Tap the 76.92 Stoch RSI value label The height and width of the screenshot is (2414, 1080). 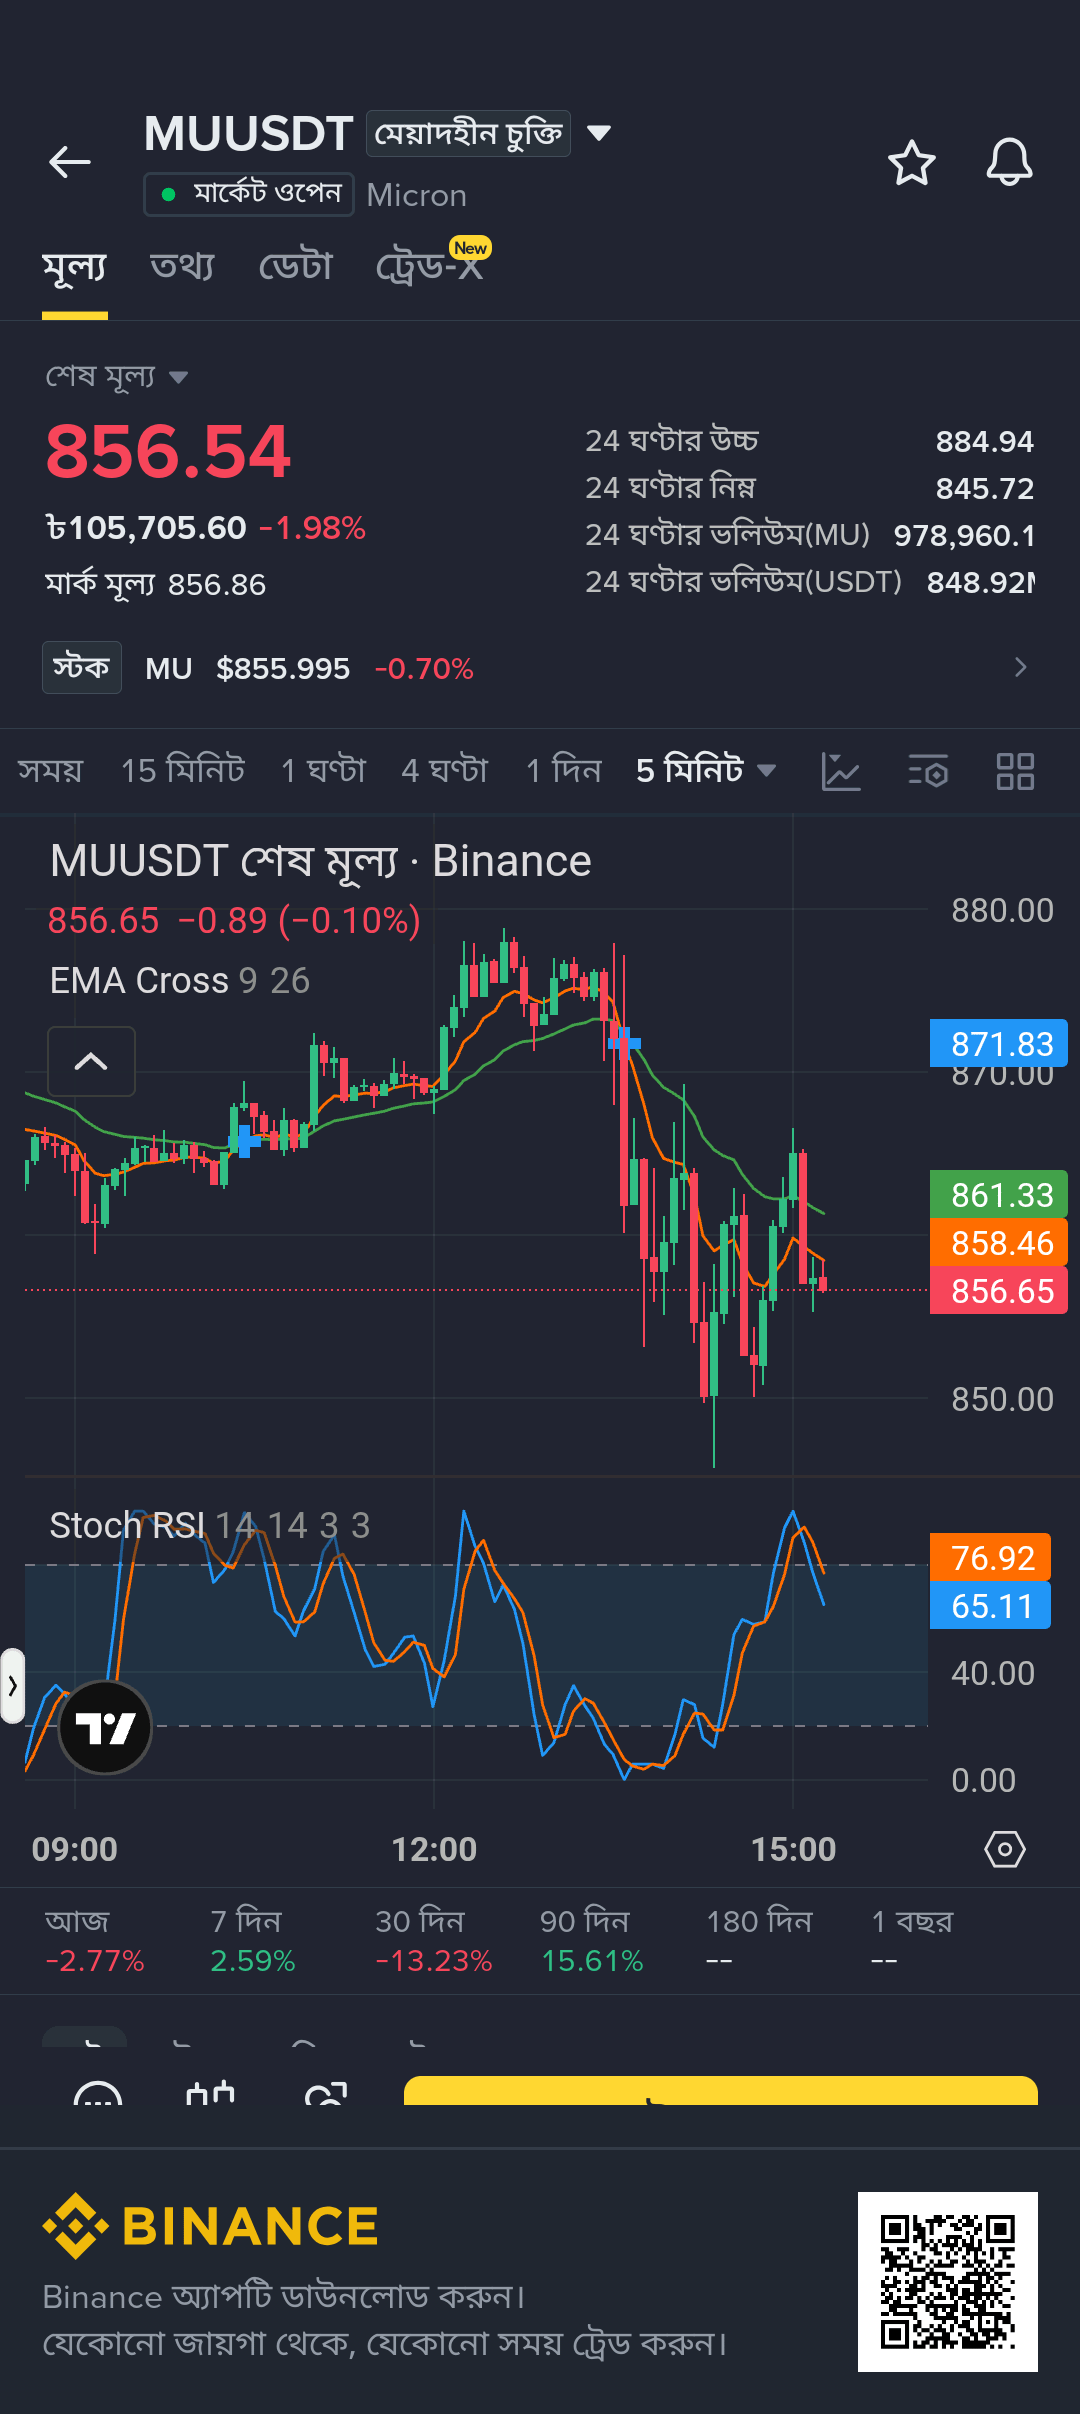[x=990, y=1558]
